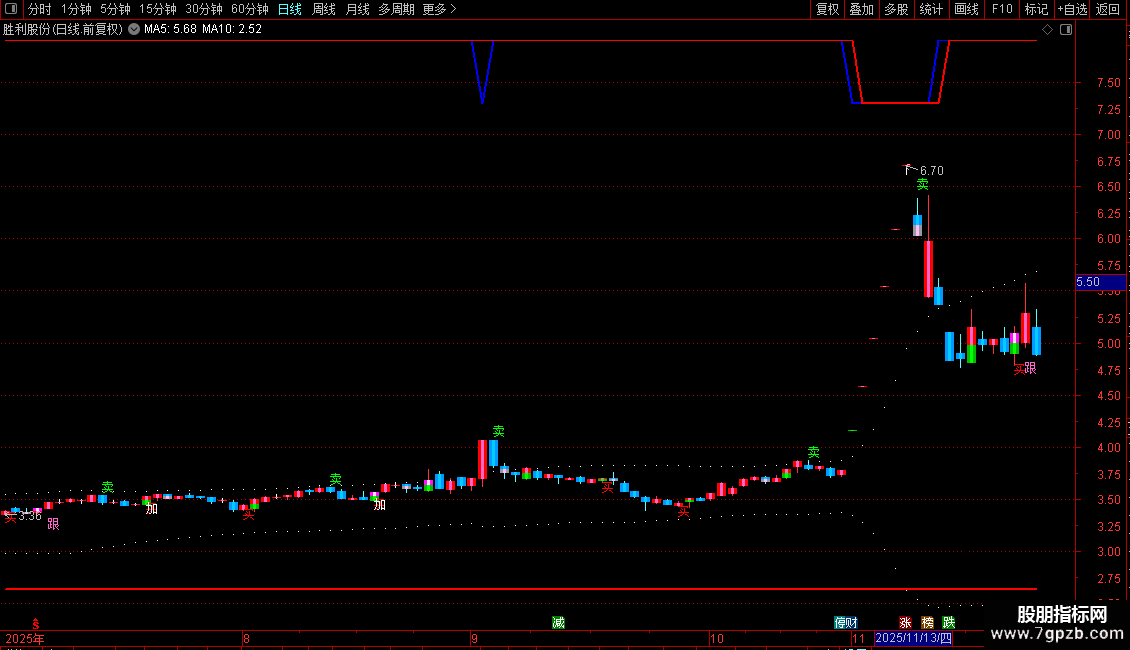Select the 60分钟 period tab
The width and height of the screenshot is (1130, 650).
point(250,9)
